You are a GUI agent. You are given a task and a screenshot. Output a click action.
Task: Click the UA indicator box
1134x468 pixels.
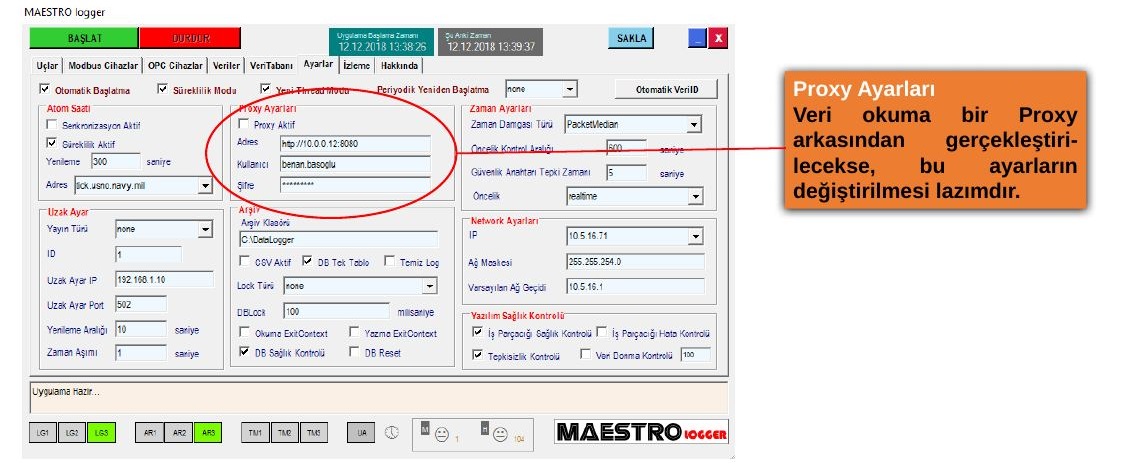coord(361,433)
